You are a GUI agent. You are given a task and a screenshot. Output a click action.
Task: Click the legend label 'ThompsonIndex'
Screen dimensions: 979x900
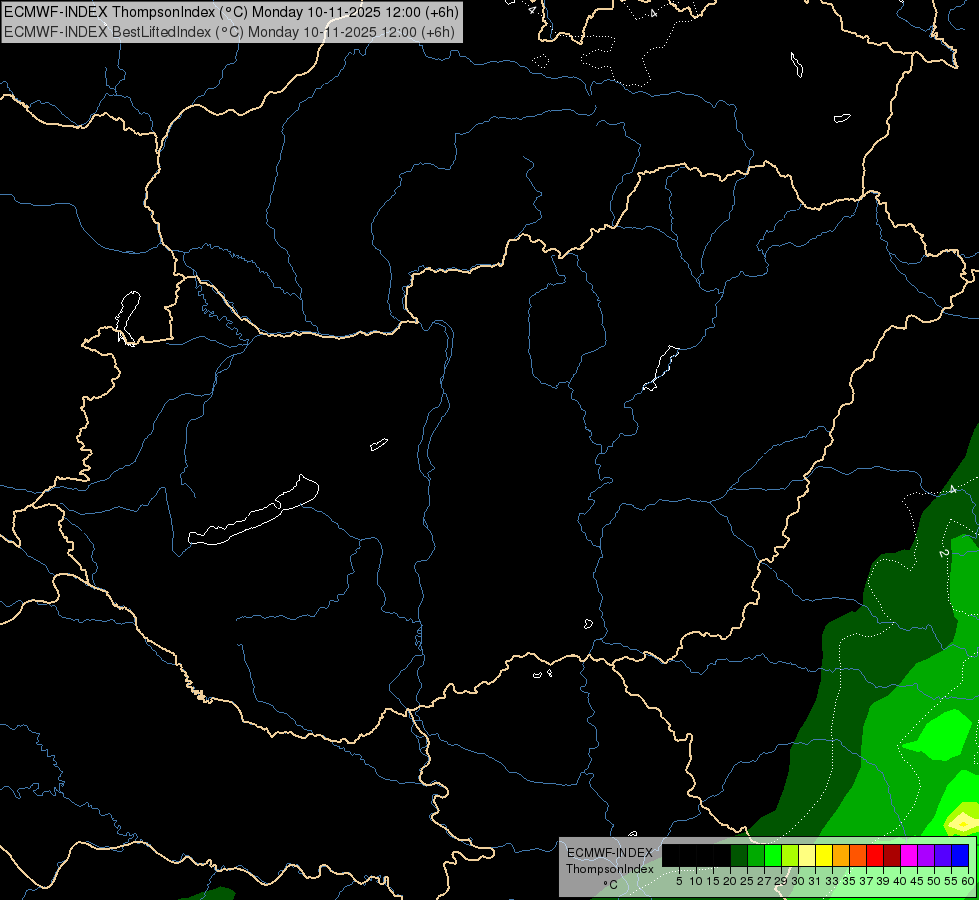pyautogui.click(x=610, y=869)
